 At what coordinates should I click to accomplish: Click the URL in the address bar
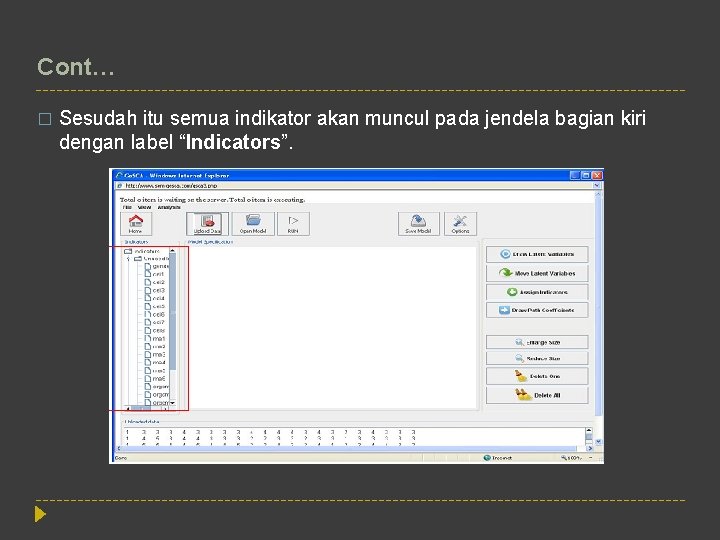click(171, 186)
